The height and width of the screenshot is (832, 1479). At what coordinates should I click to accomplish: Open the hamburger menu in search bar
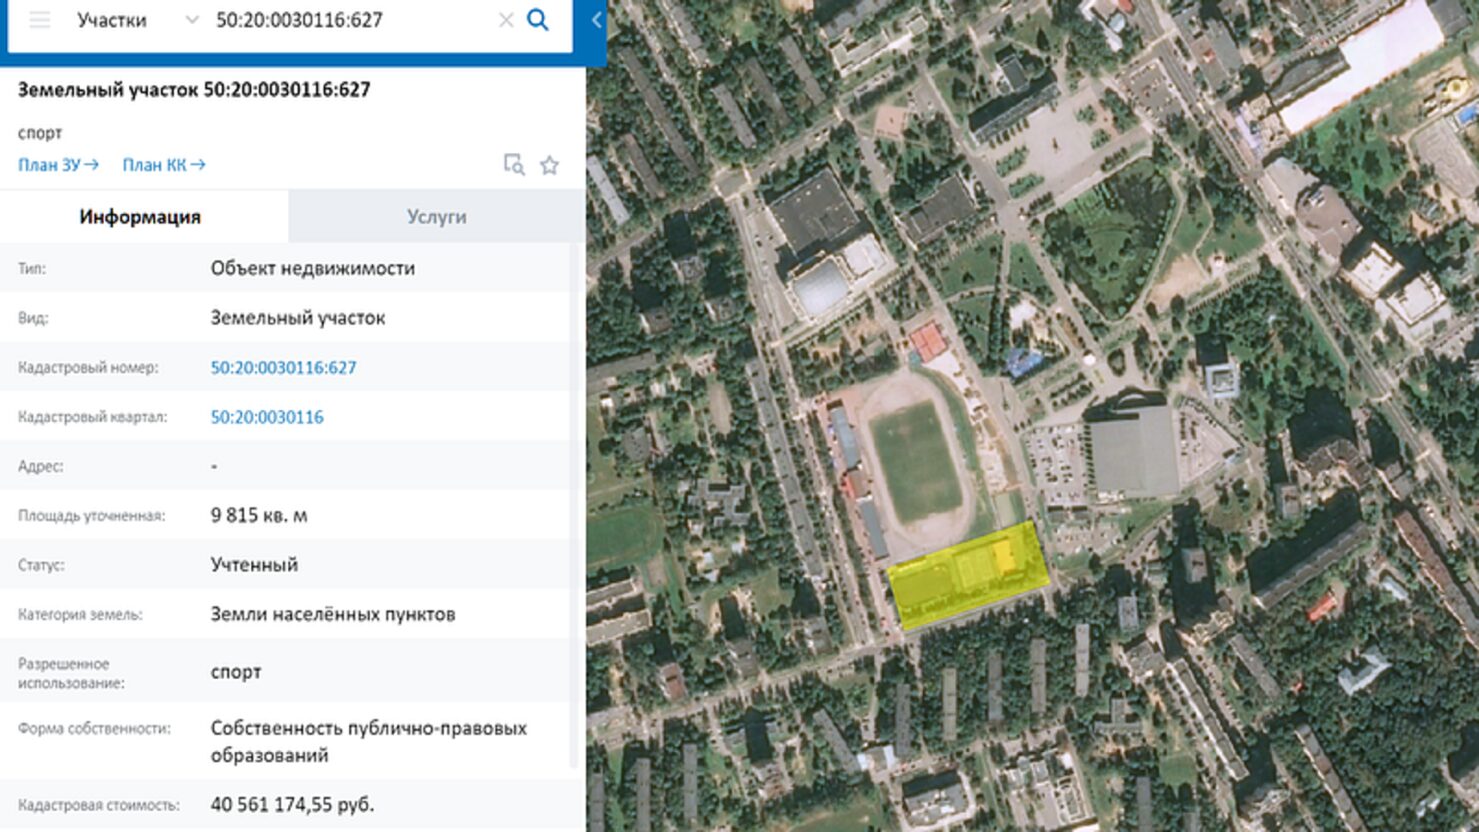(x=40, y=20)
